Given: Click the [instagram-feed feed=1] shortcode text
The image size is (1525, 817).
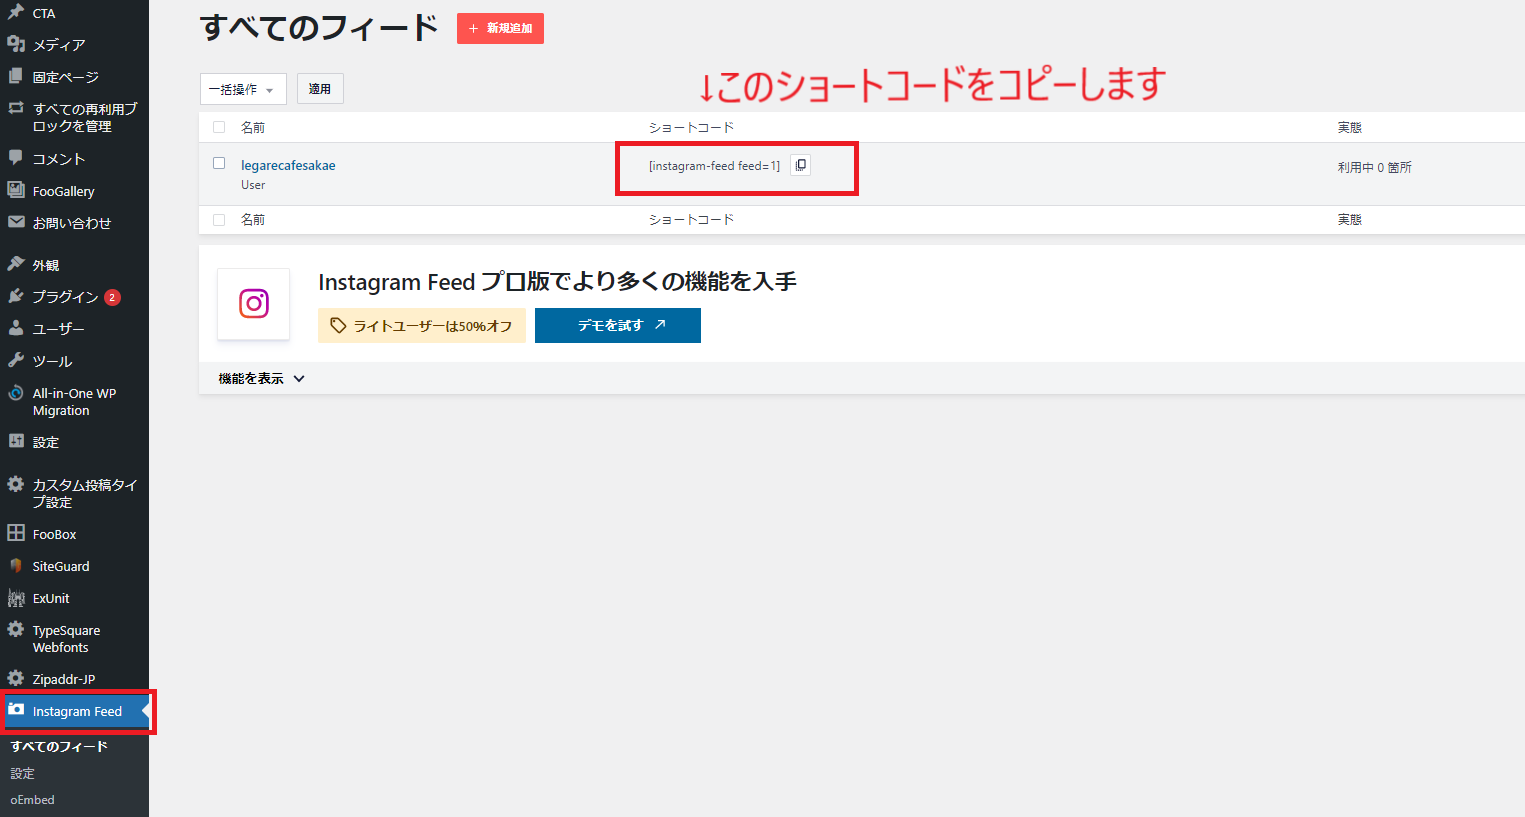Looking at the screenshot, I should pyautogui.click(x=714, y=166).
